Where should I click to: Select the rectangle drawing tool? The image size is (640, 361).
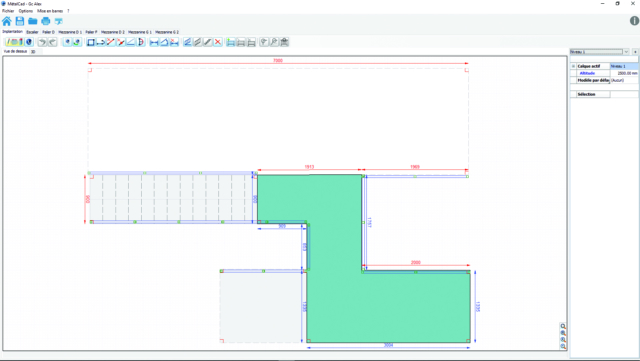91,42
